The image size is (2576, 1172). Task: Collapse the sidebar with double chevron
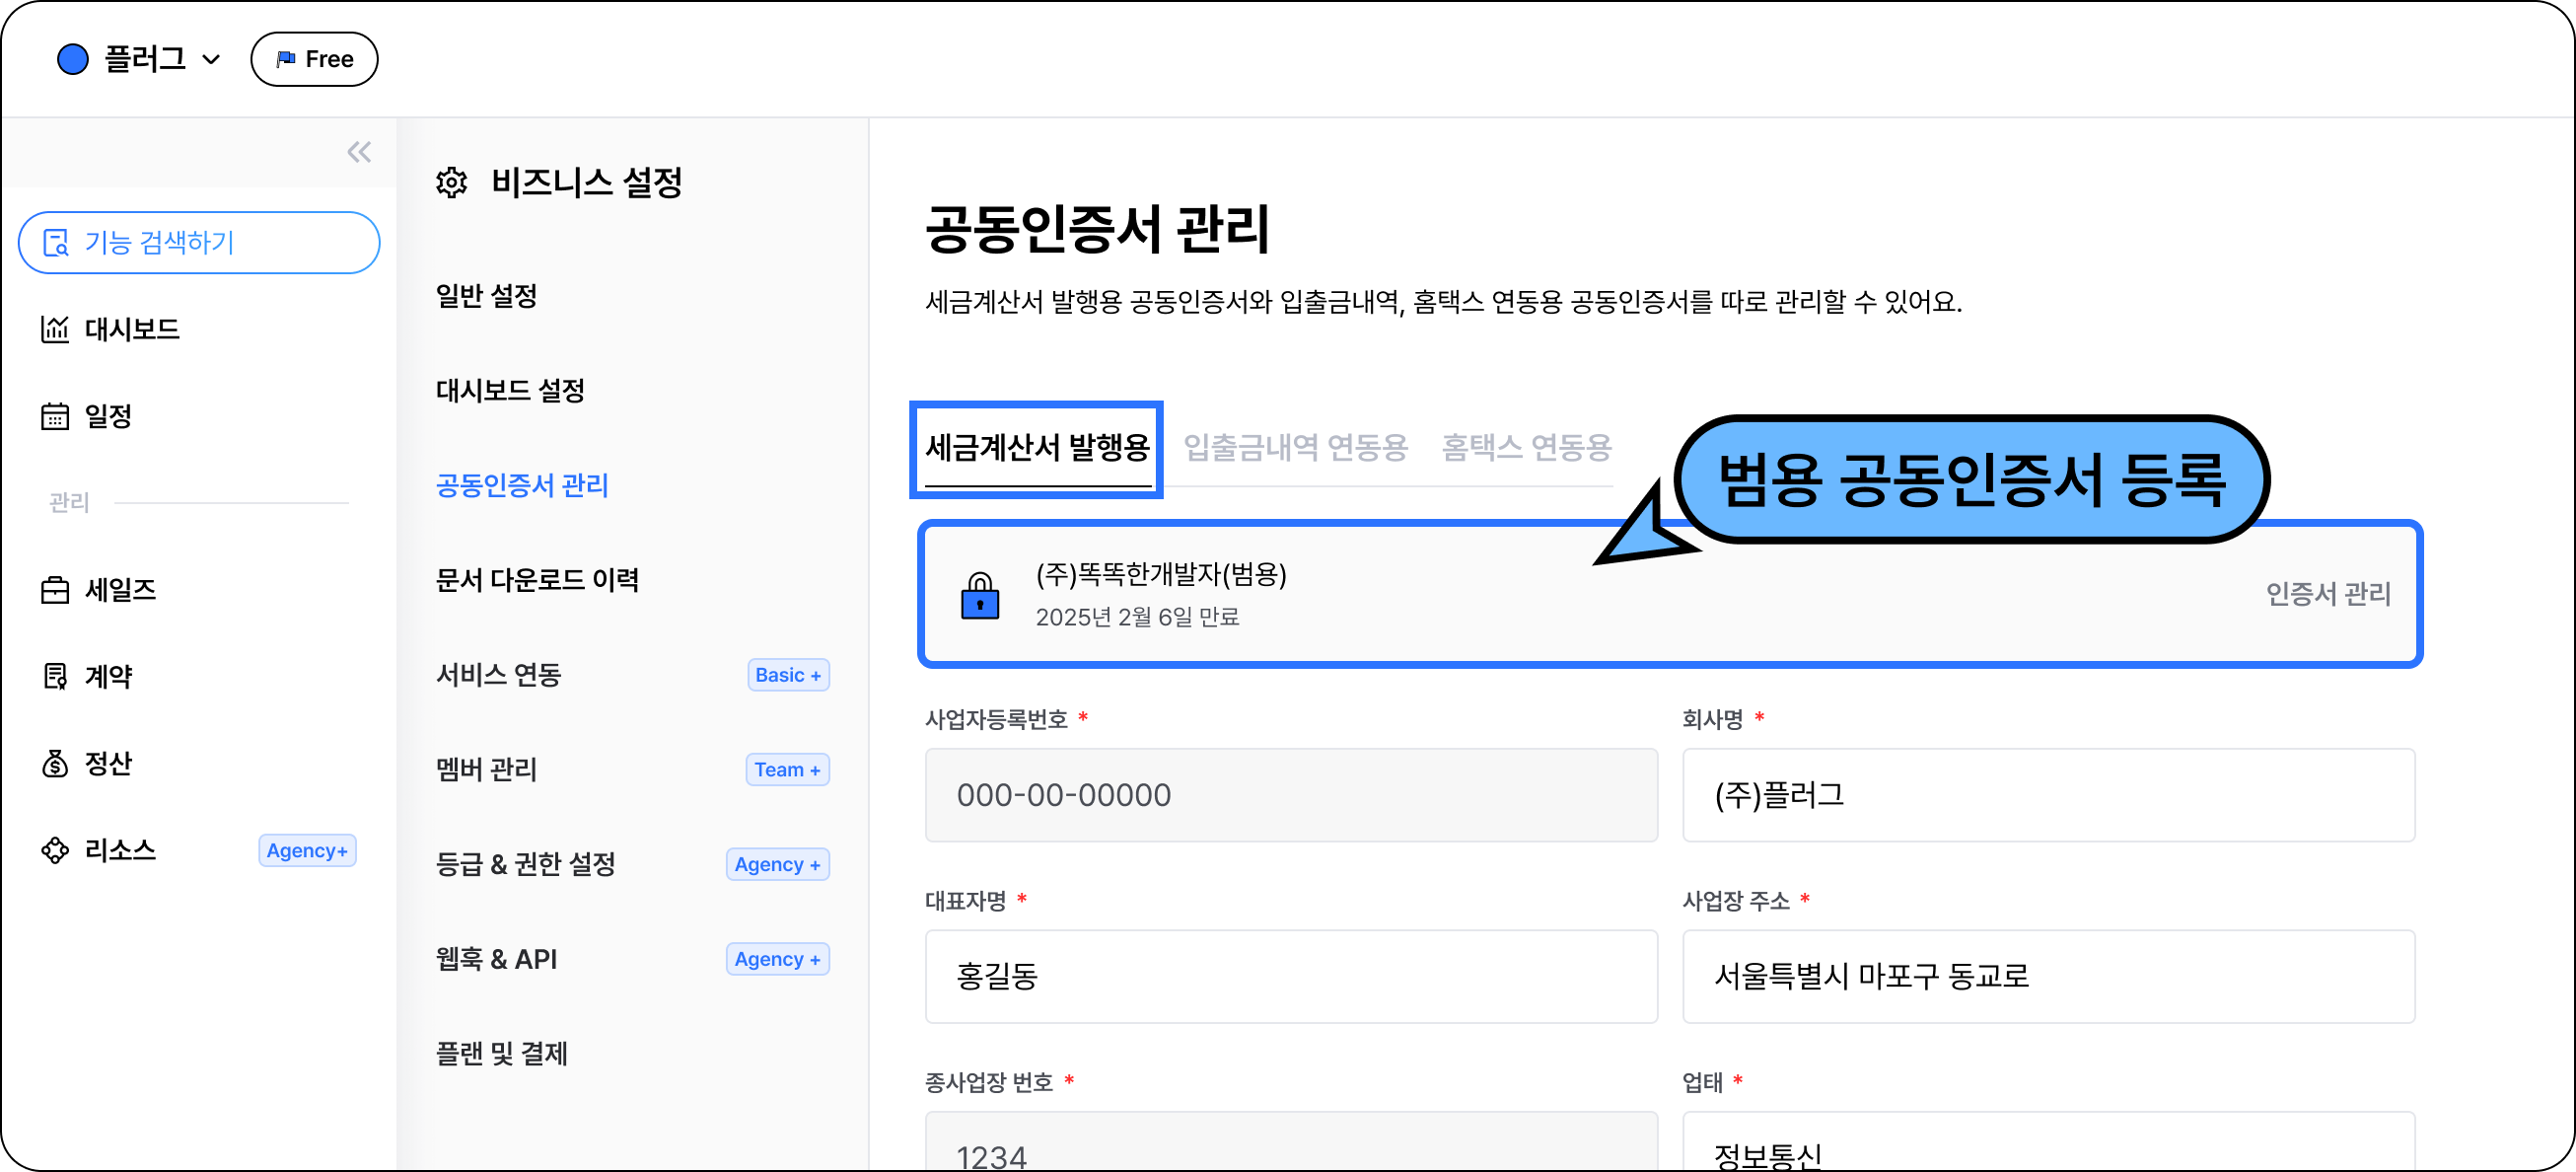coord(359,152)
